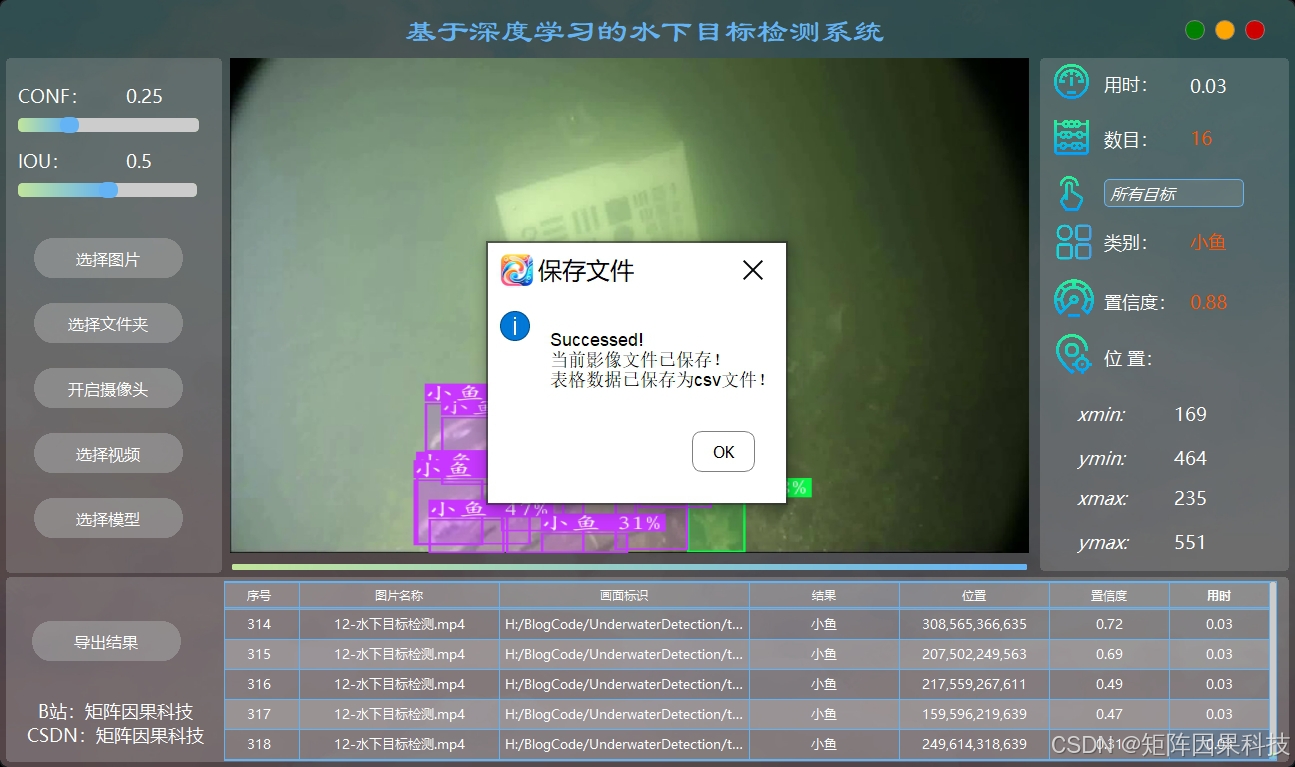Click the ymax value 551
Image resolution: width=1295 pixels, height=767 pixels.
click(x=1190, y=542)
